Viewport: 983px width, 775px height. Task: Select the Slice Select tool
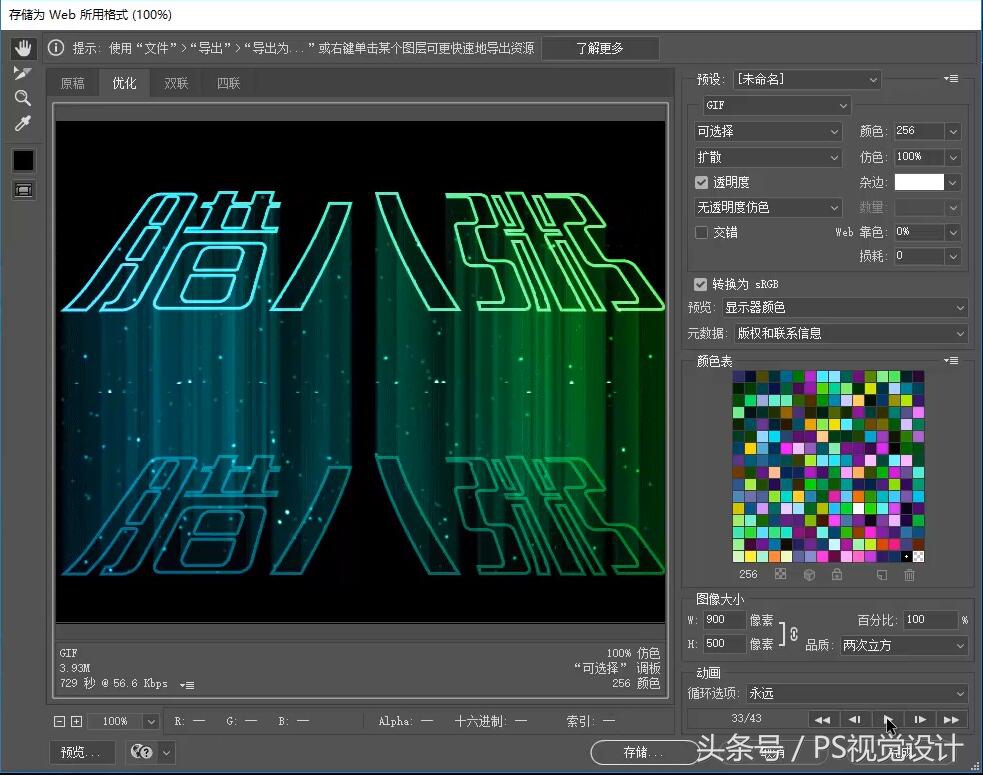(22, 72)
